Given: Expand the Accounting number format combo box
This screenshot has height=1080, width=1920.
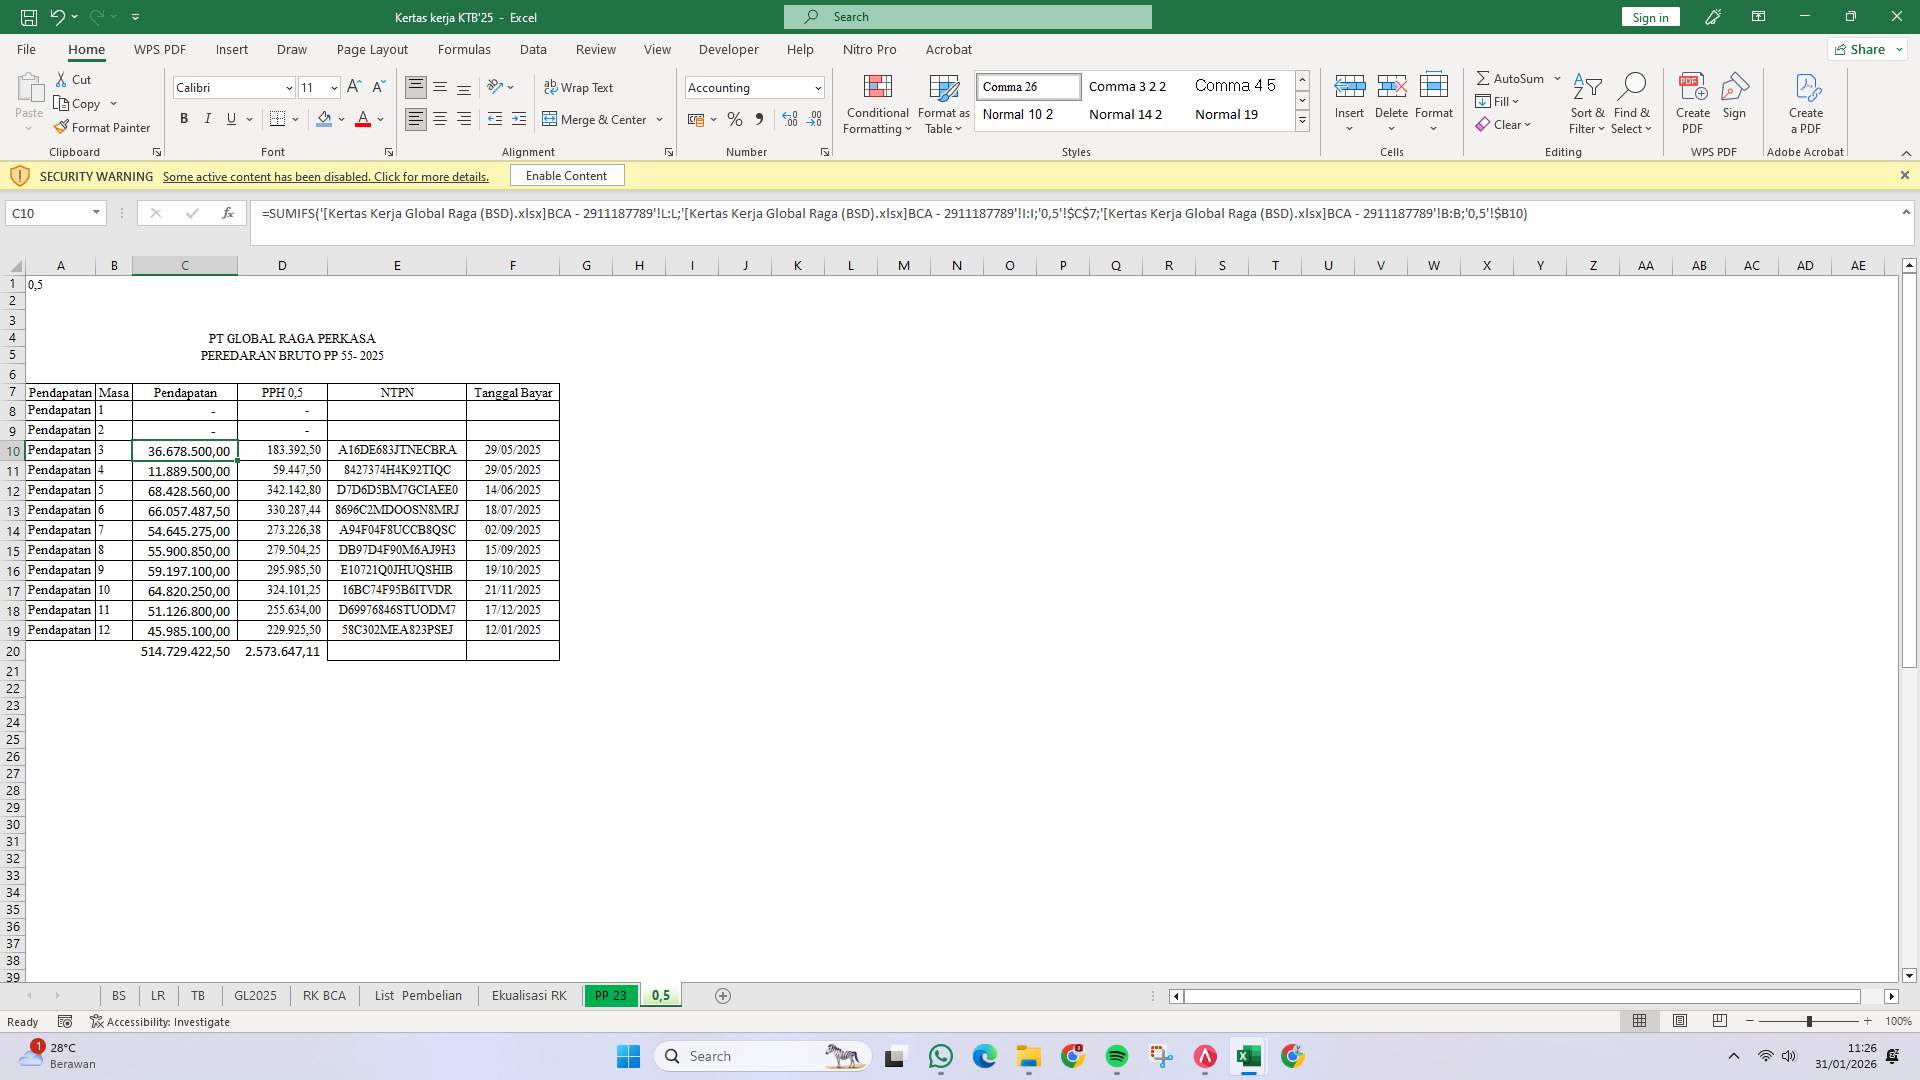Looking at the screenshot, I should point(816,88).
